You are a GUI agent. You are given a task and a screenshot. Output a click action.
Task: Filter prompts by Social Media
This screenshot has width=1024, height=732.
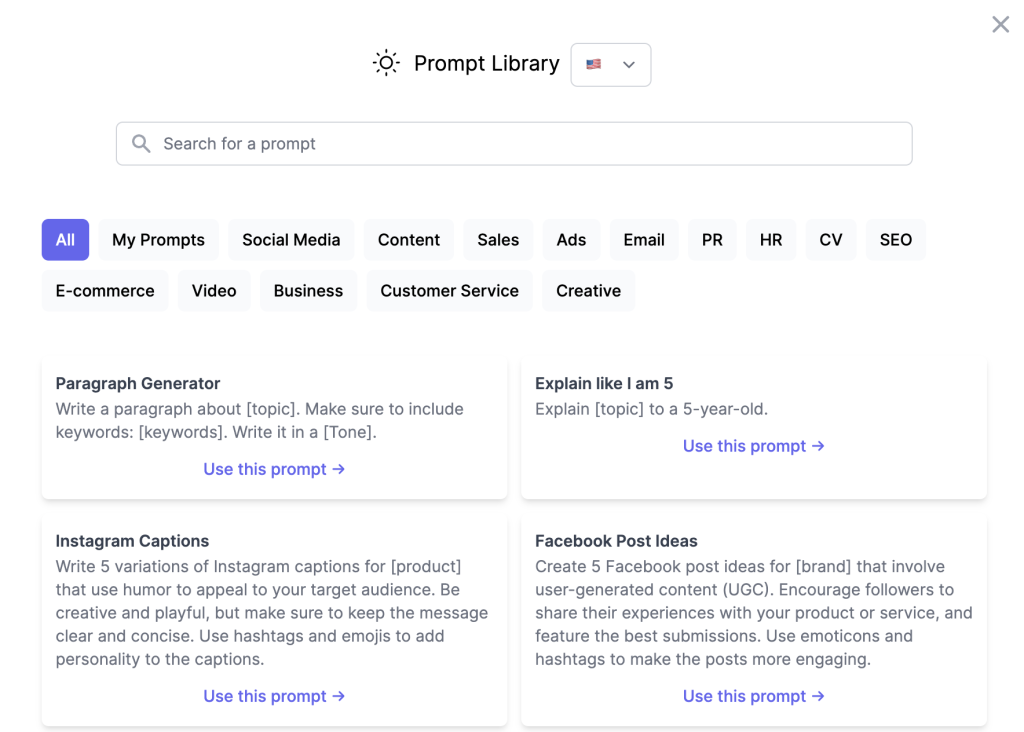291,240
